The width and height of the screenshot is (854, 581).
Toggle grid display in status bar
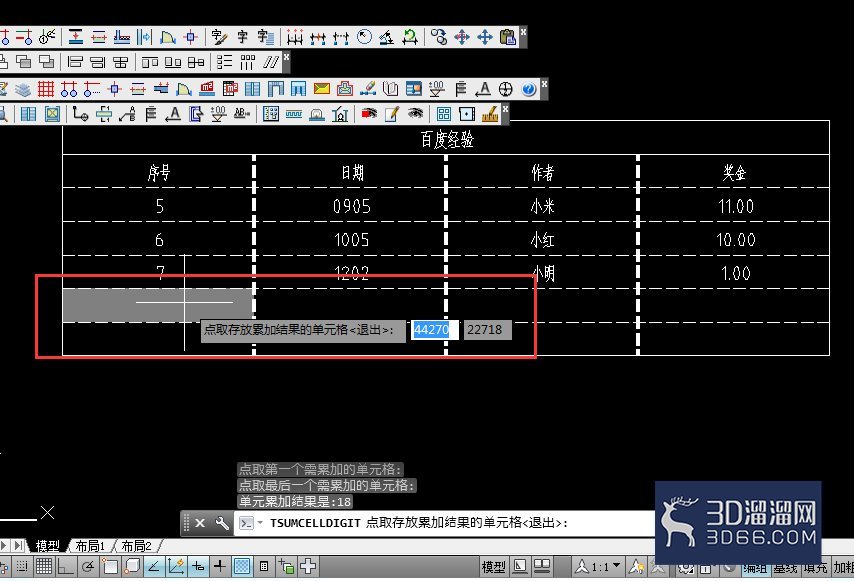pos(44,567)
